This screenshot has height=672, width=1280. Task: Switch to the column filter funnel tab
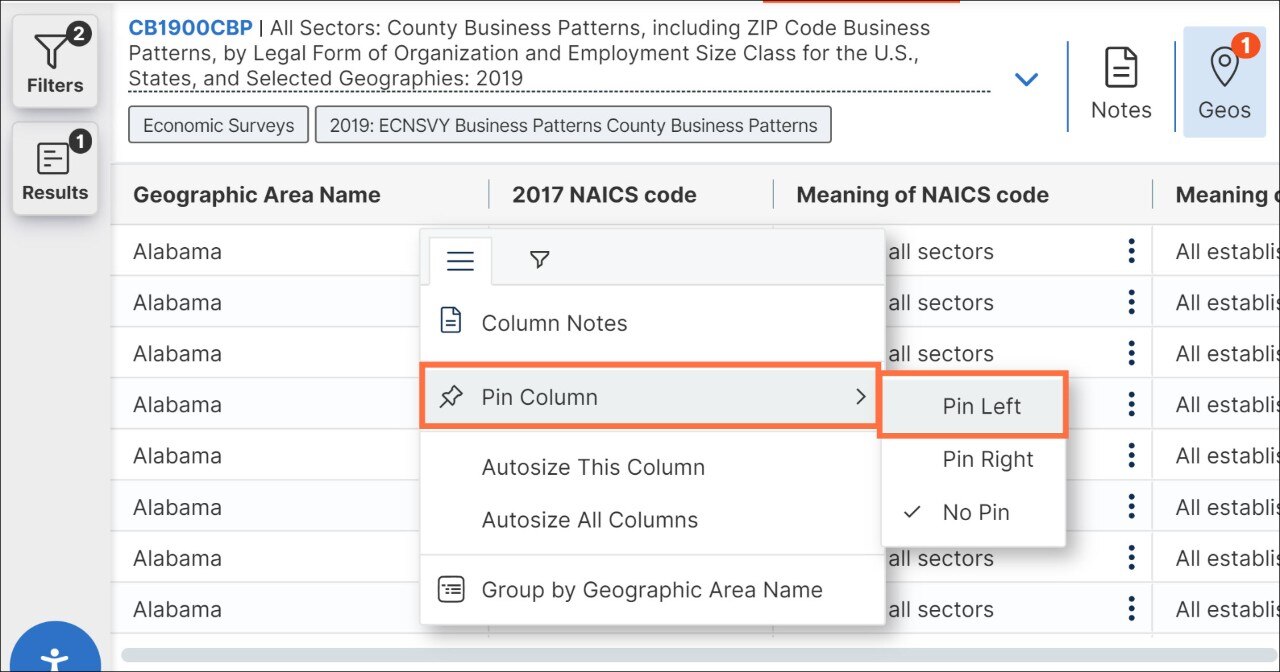pos(540,260)
